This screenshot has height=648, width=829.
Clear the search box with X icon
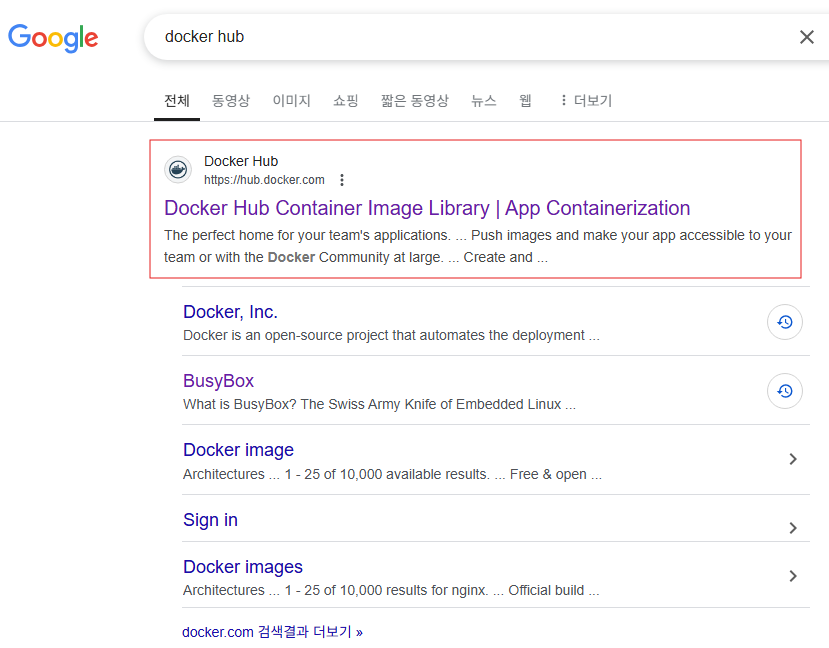pos(806,37)
